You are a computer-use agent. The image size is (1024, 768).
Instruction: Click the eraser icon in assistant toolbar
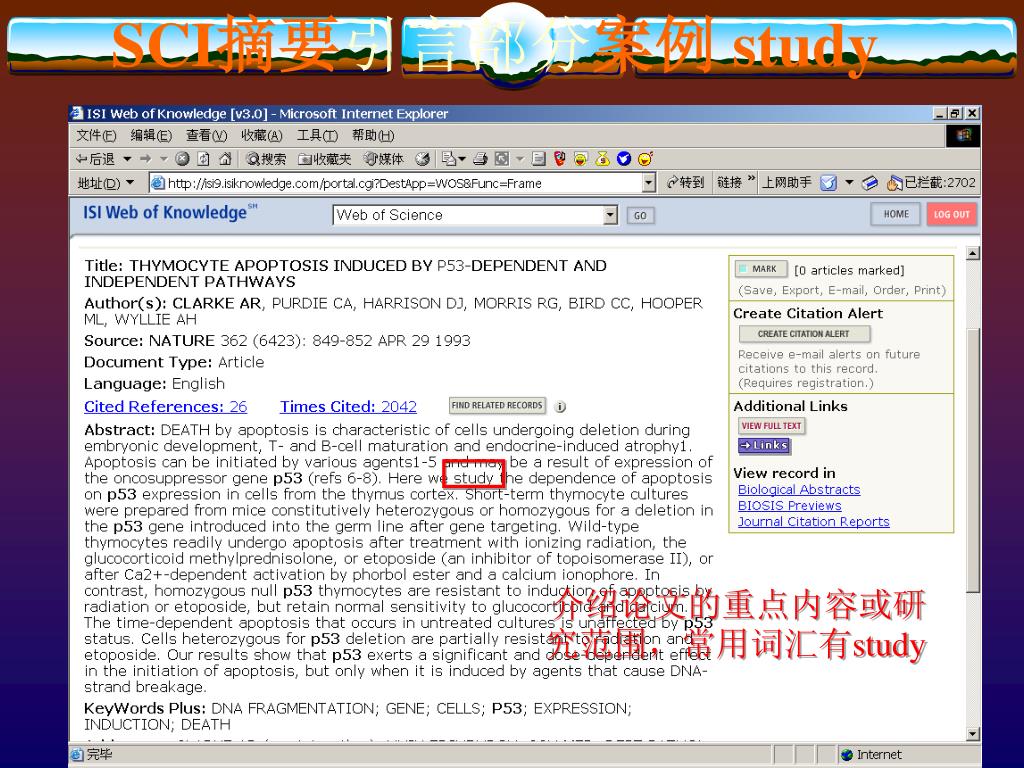point(869,184)
